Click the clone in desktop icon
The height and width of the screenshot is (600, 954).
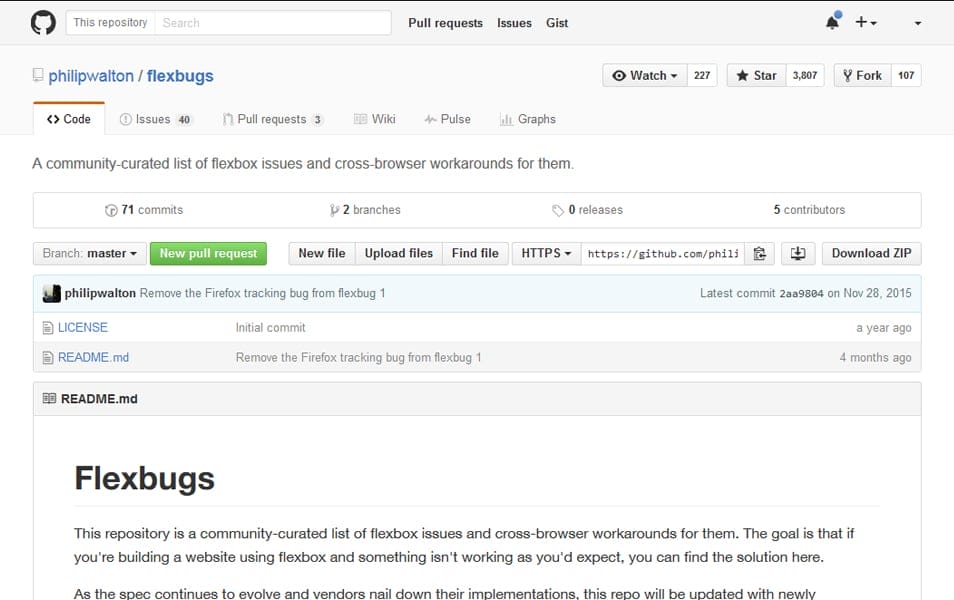[x=798, y=253]
